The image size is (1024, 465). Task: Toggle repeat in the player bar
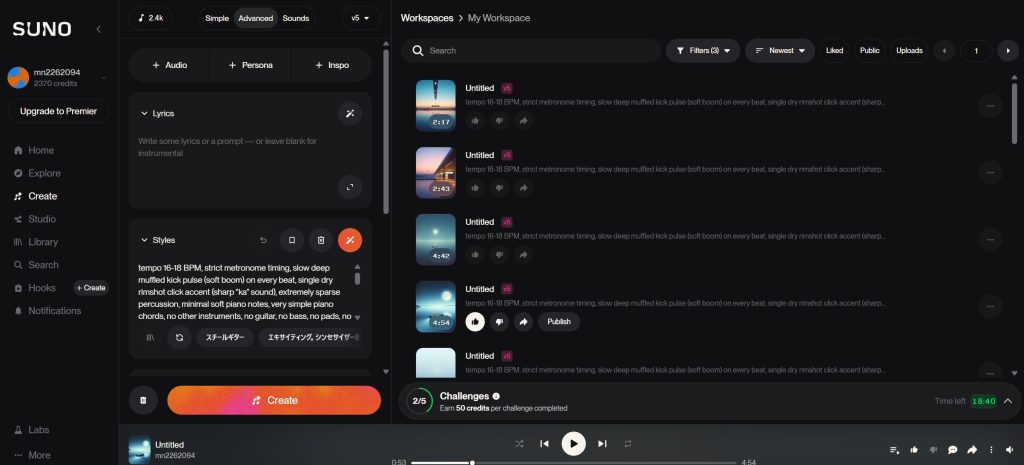point(628,443)
